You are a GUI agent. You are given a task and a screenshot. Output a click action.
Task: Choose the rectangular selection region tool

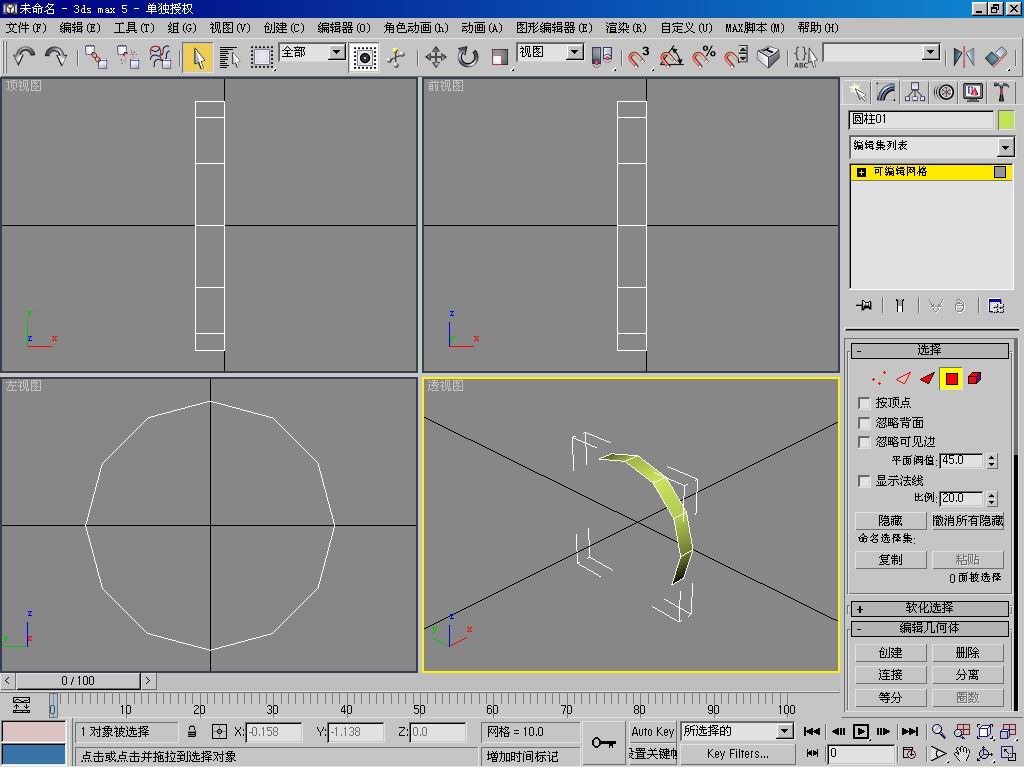tap(262, 57)
